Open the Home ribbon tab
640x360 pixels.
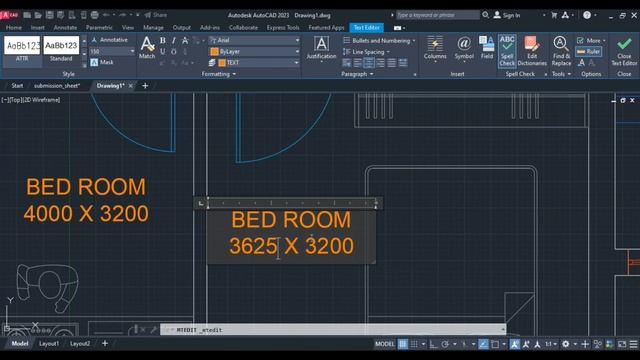tap(14, 27)
